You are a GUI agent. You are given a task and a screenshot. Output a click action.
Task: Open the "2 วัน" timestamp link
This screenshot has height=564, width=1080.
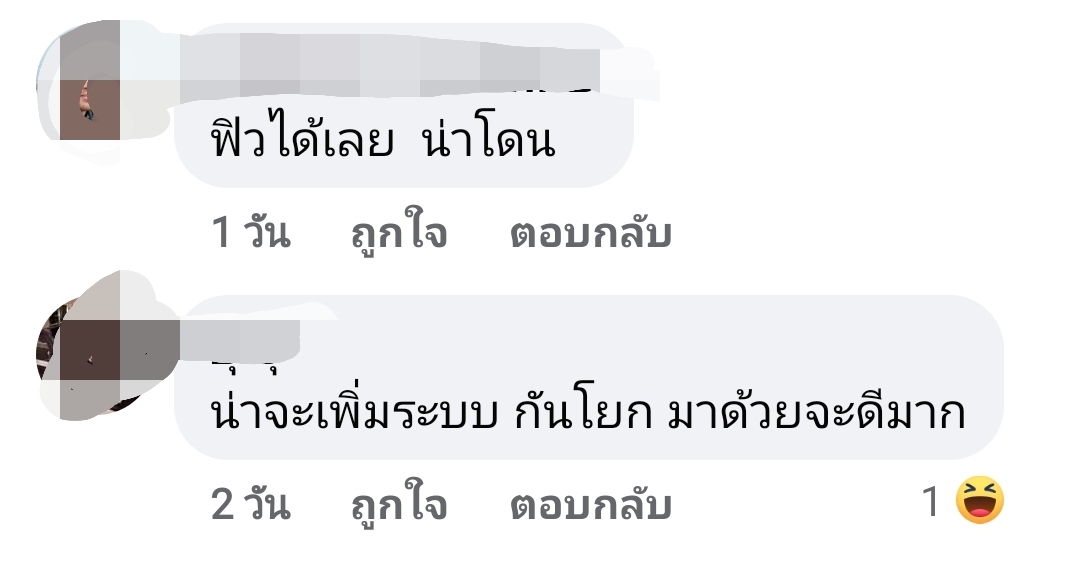click(x=251, y=504)
